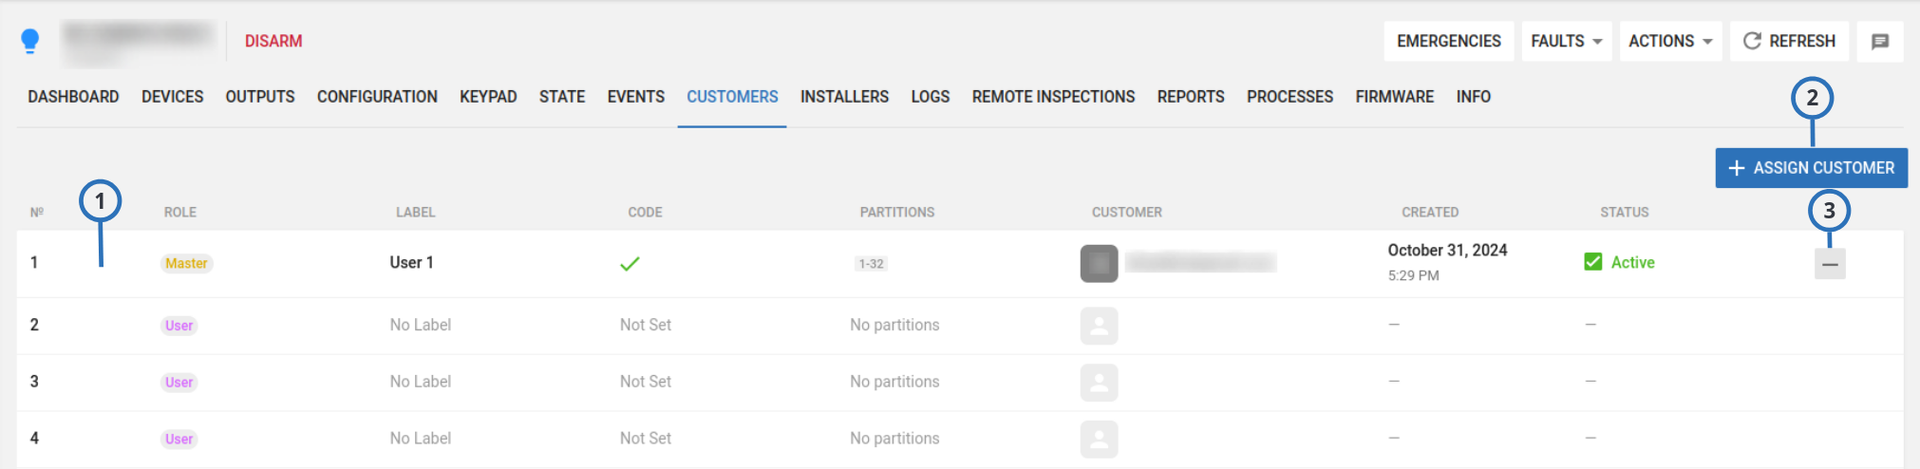Click the 1-32 partitions chip
Image resolution: width=1920 pixels, height=469 pixels.
pos(871,264)
